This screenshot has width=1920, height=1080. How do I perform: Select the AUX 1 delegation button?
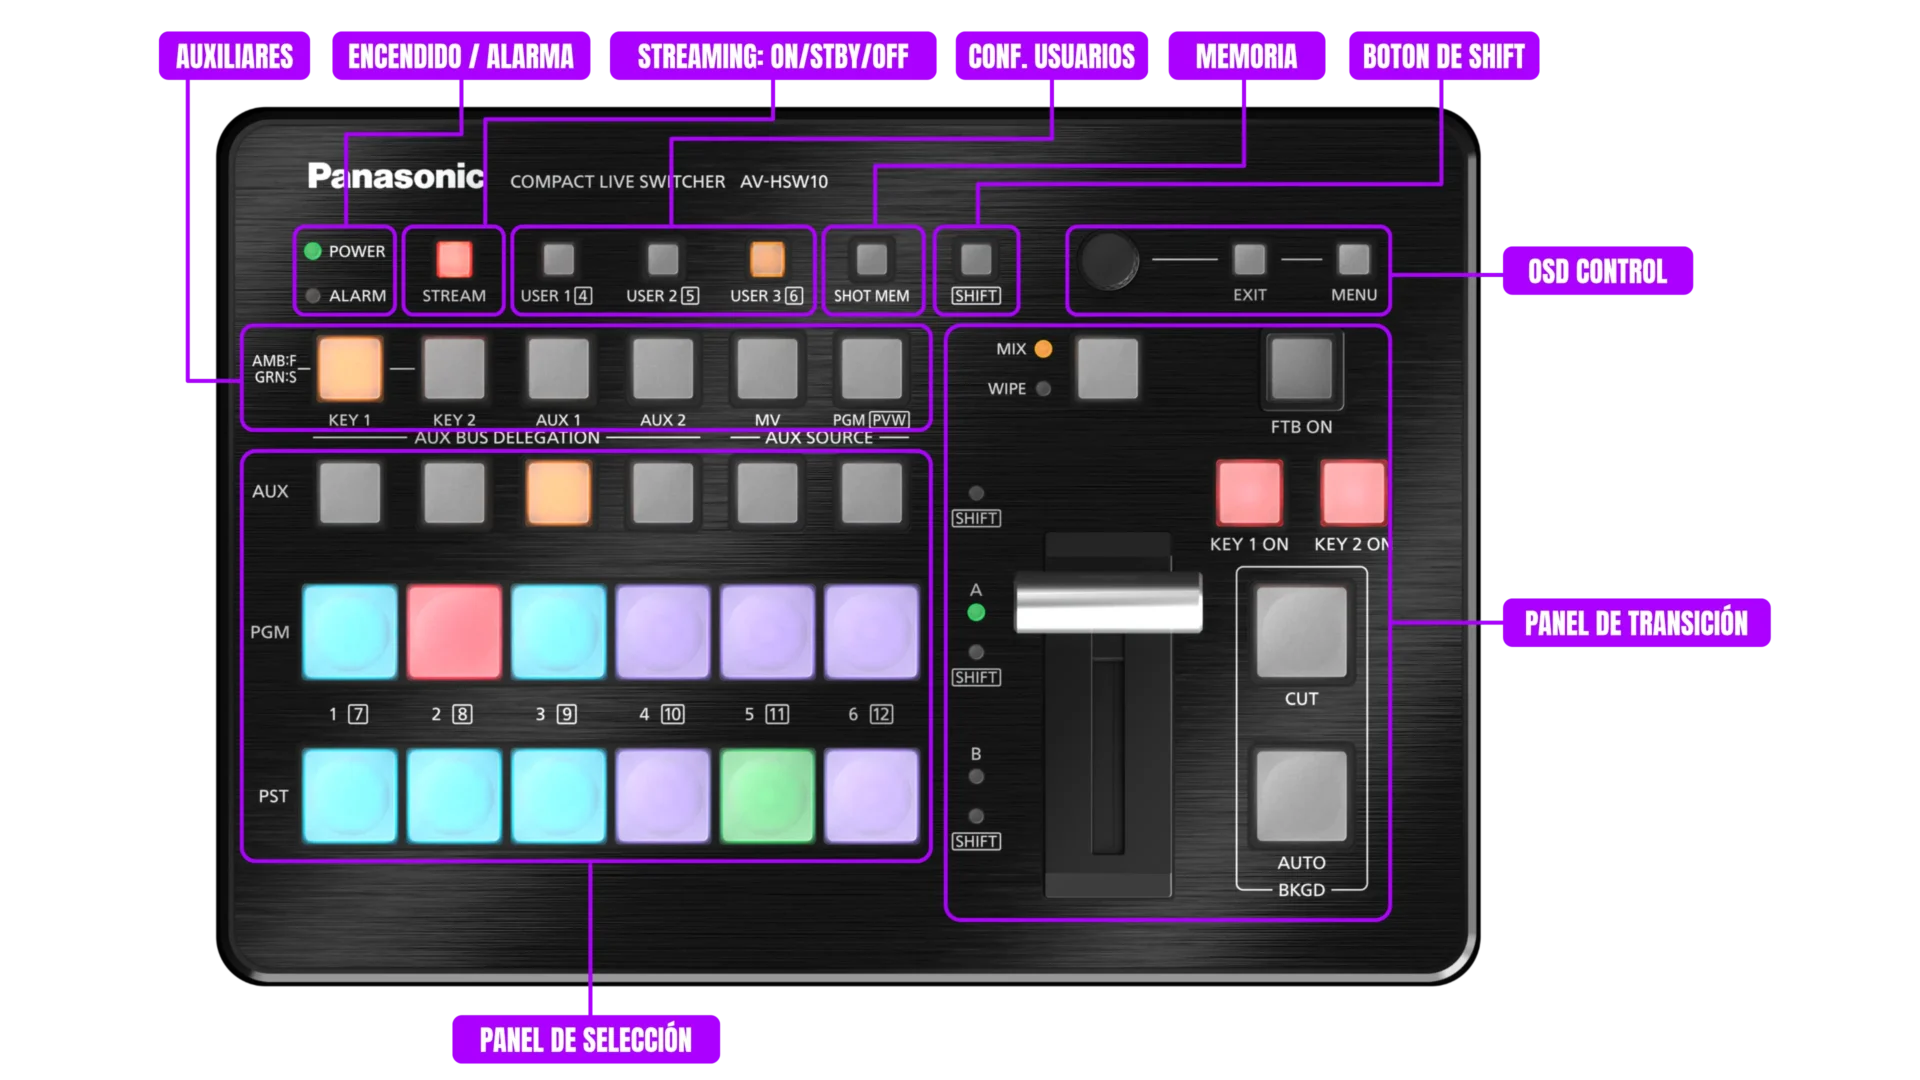click(x=558, y=368)
